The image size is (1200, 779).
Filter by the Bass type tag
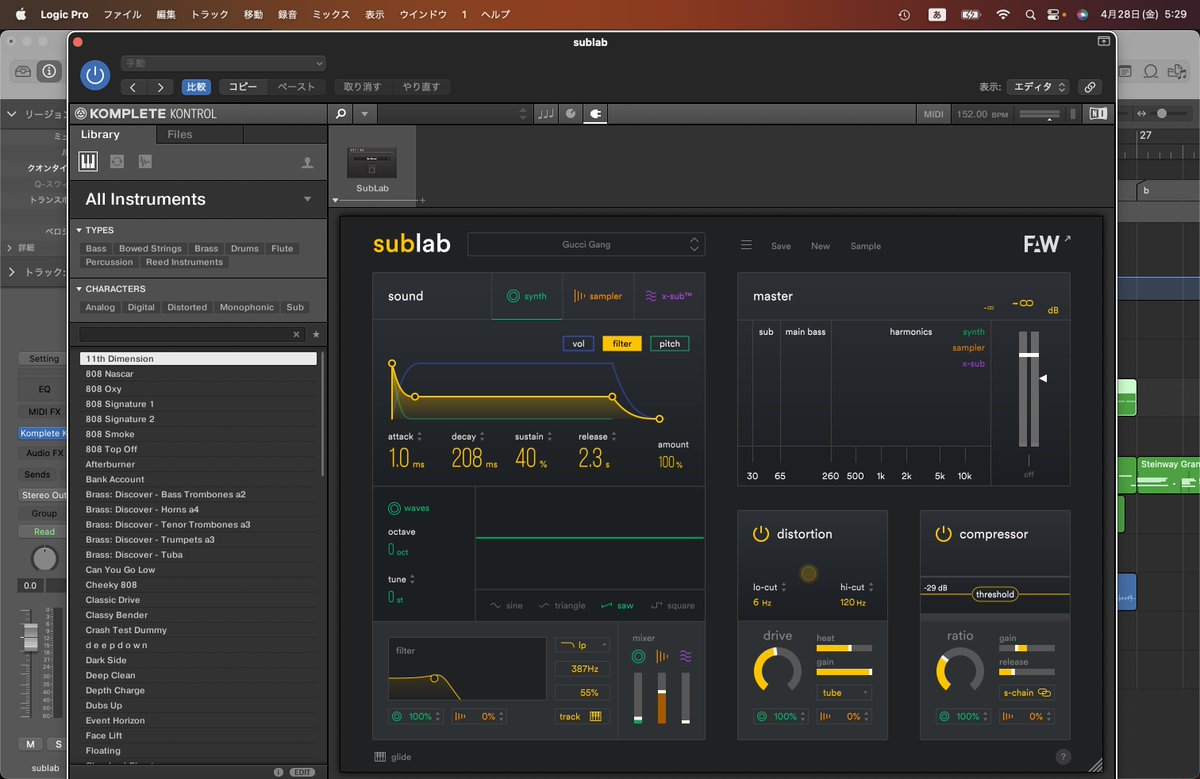[96, 248]
